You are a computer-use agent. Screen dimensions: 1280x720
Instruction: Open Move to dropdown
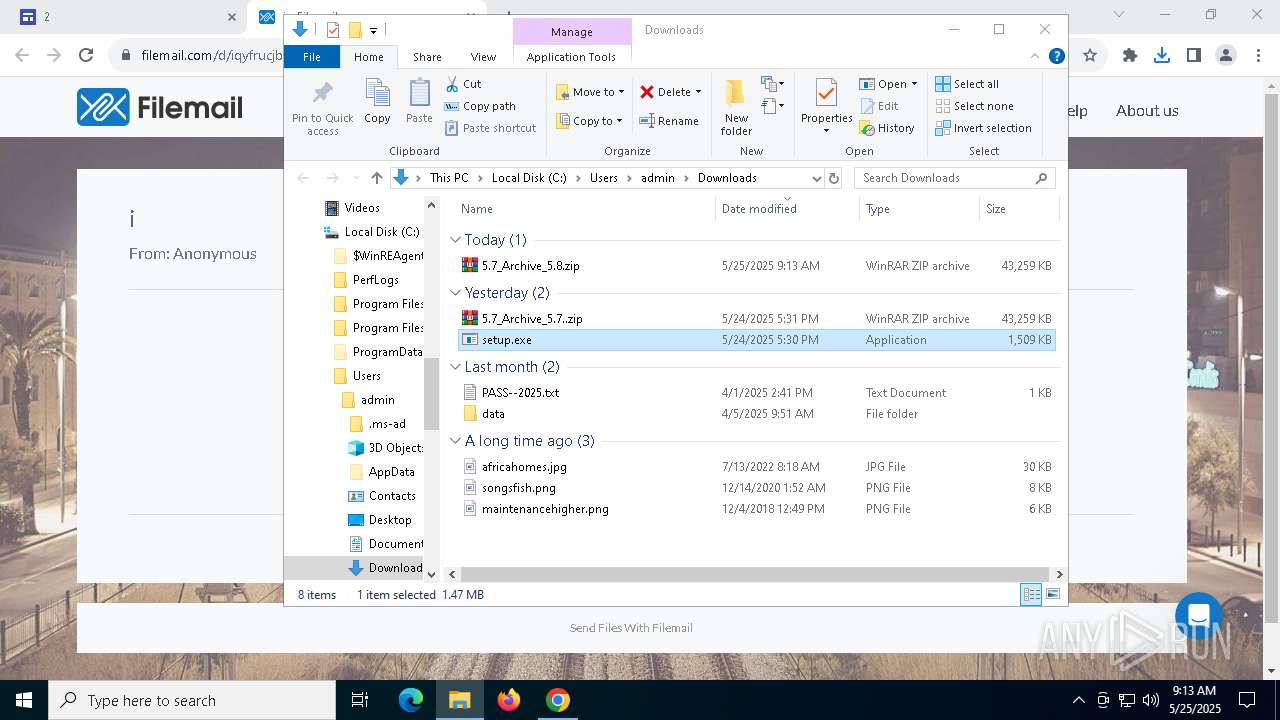pyautogui.click(x=590, y=92)
